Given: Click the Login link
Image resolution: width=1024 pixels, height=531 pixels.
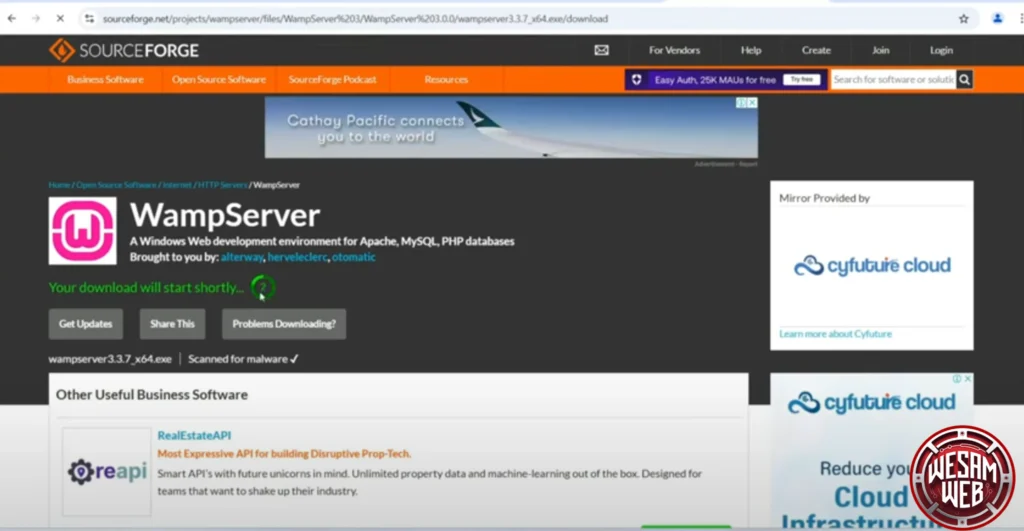Looking at the screenshot, I should [x=941, y=50].
